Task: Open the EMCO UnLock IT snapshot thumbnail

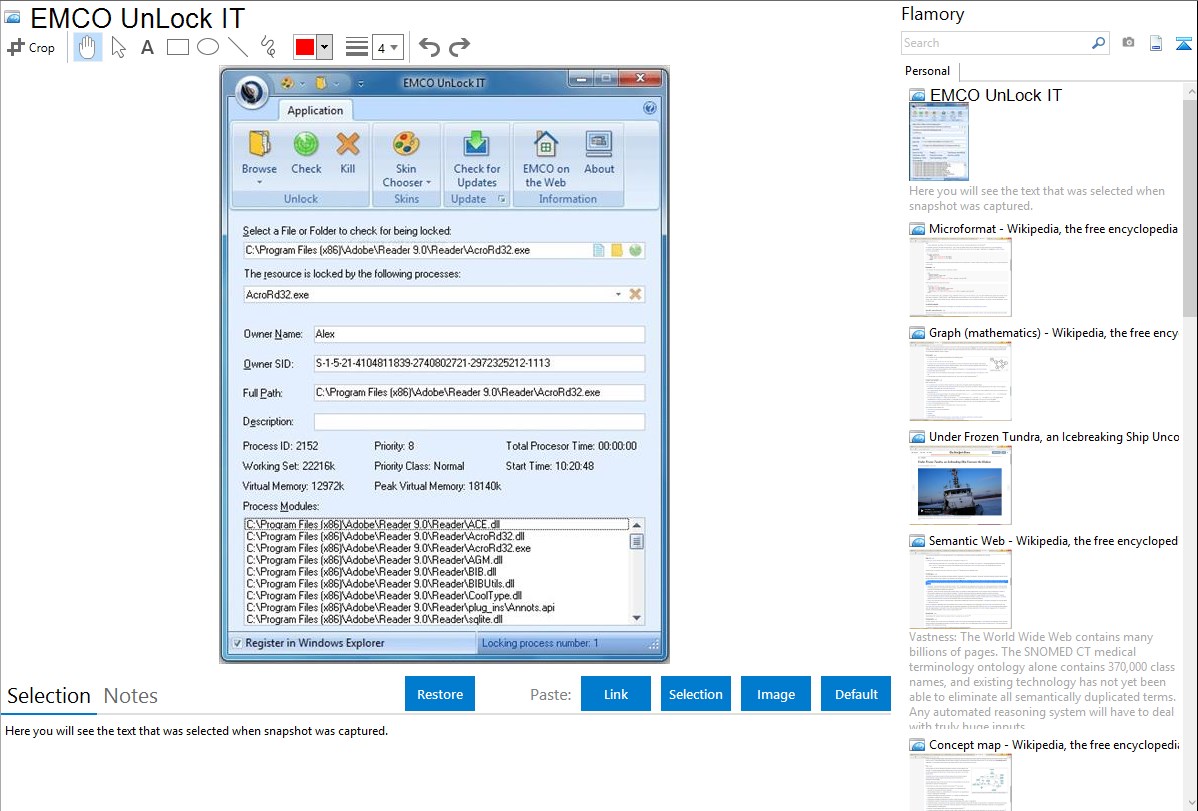Action: [939, 143]
